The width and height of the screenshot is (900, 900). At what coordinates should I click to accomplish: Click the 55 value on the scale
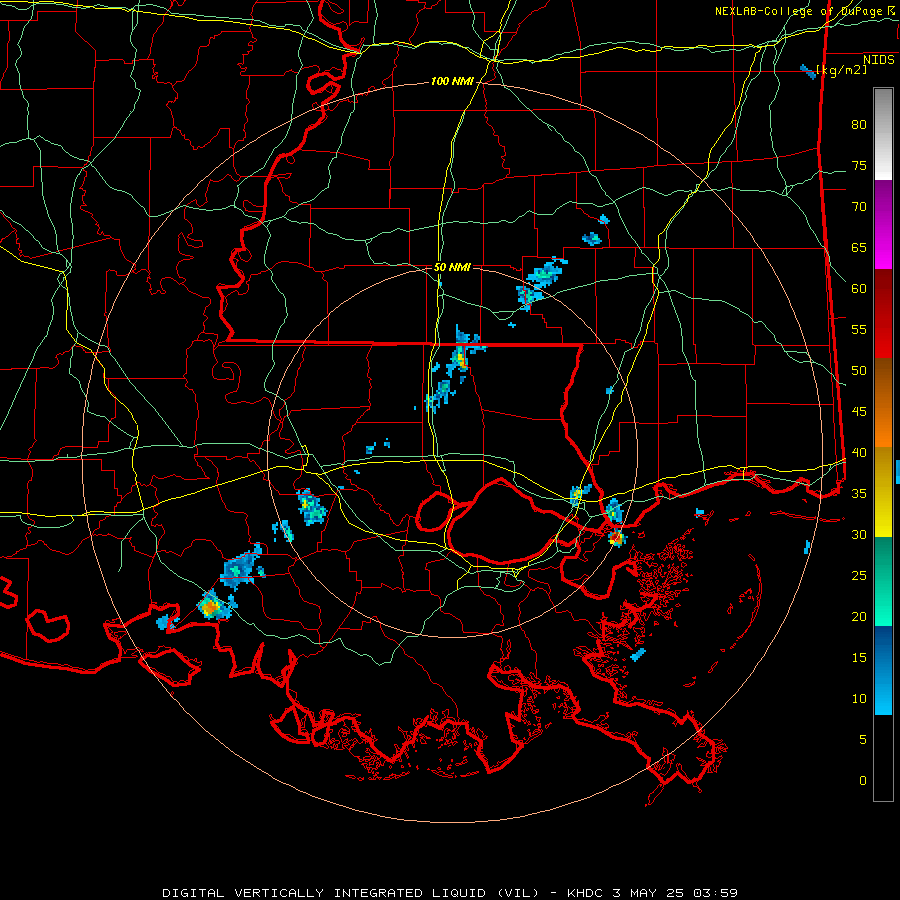(859, 329)
